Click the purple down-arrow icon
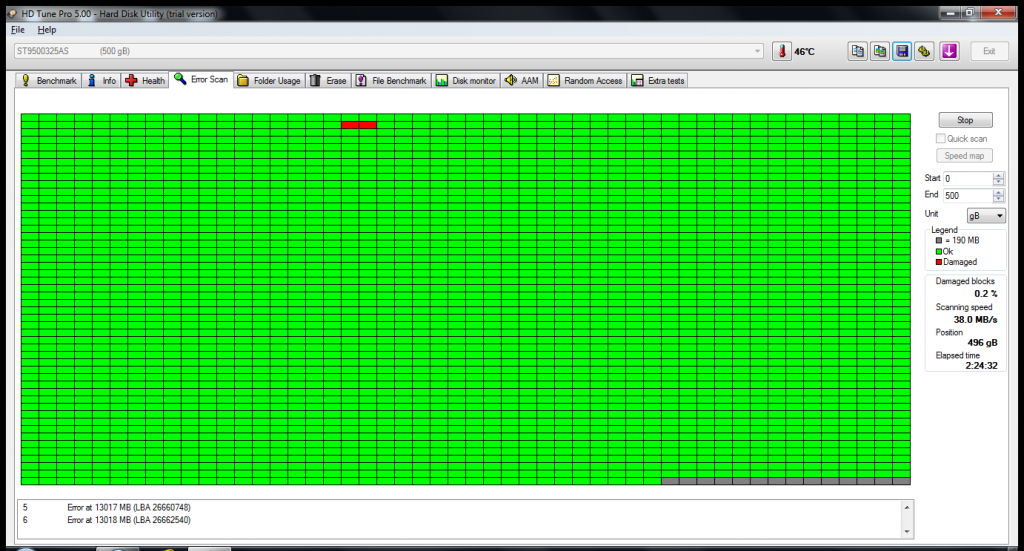 click(950, 51)
